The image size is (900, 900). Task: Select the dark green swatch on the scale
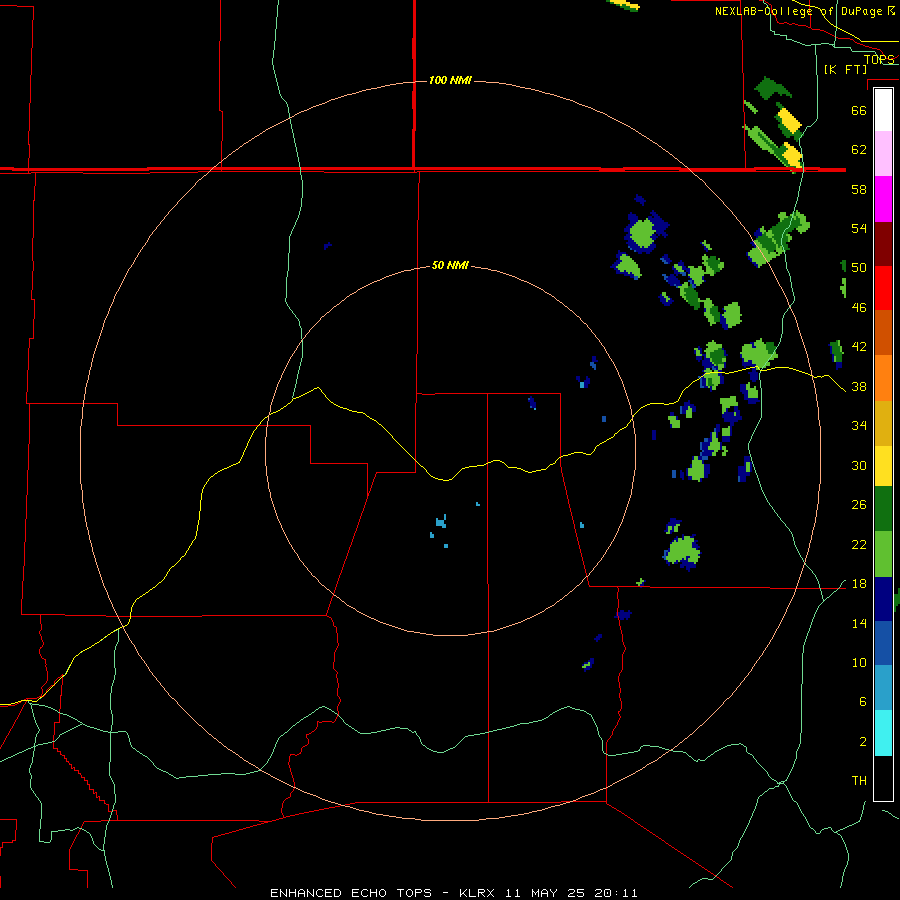tap(883, 509)
